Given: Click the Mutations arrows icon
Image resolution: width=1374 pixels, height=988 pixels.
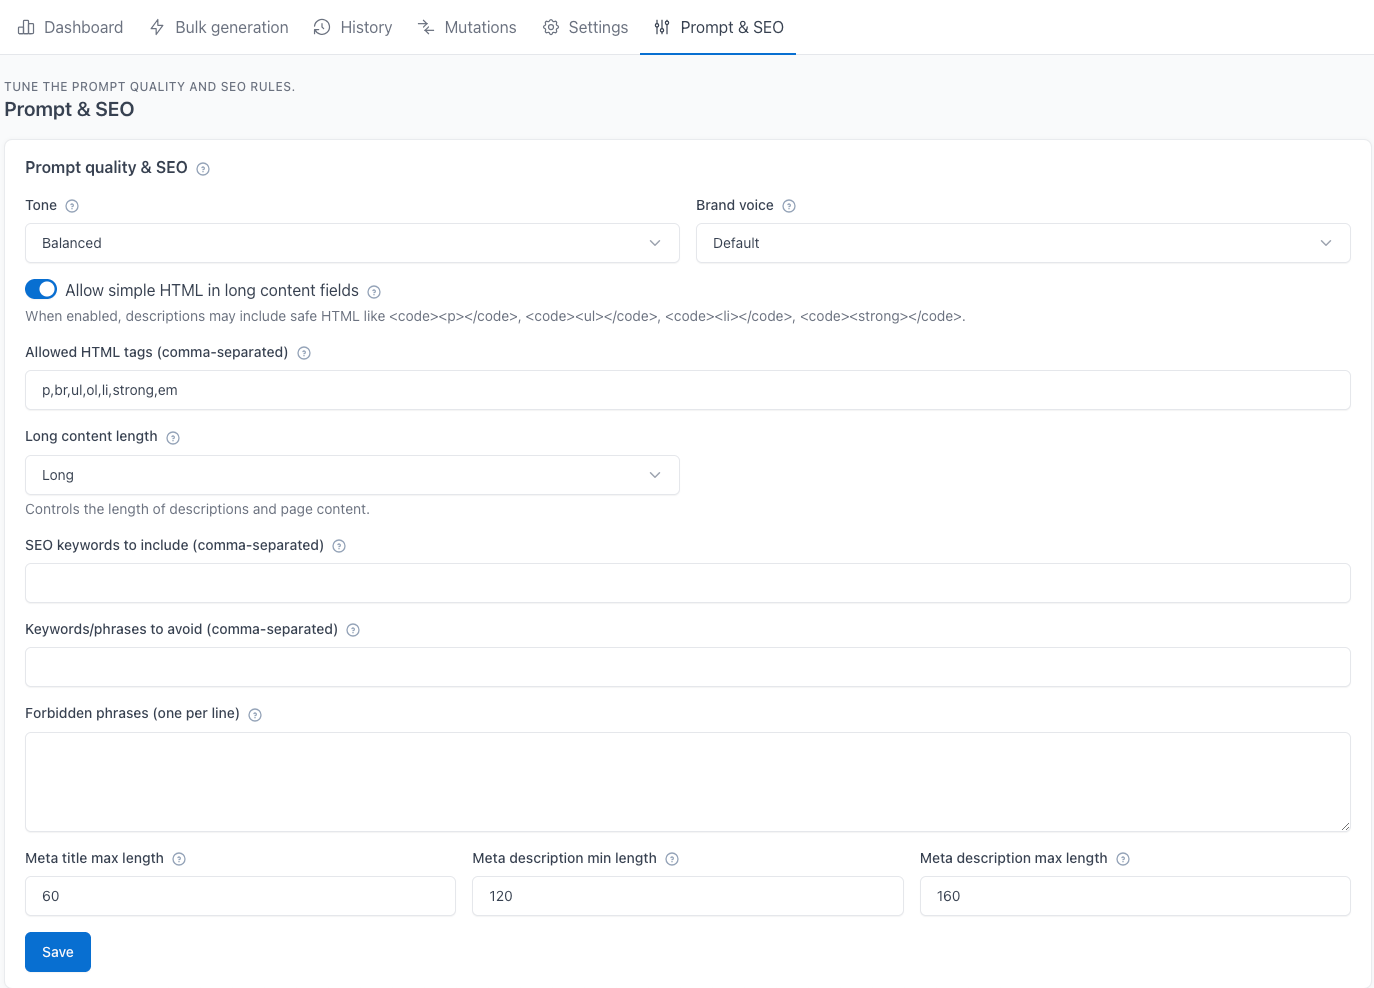Looking at the screenshot, I should (x=426, y=27).
